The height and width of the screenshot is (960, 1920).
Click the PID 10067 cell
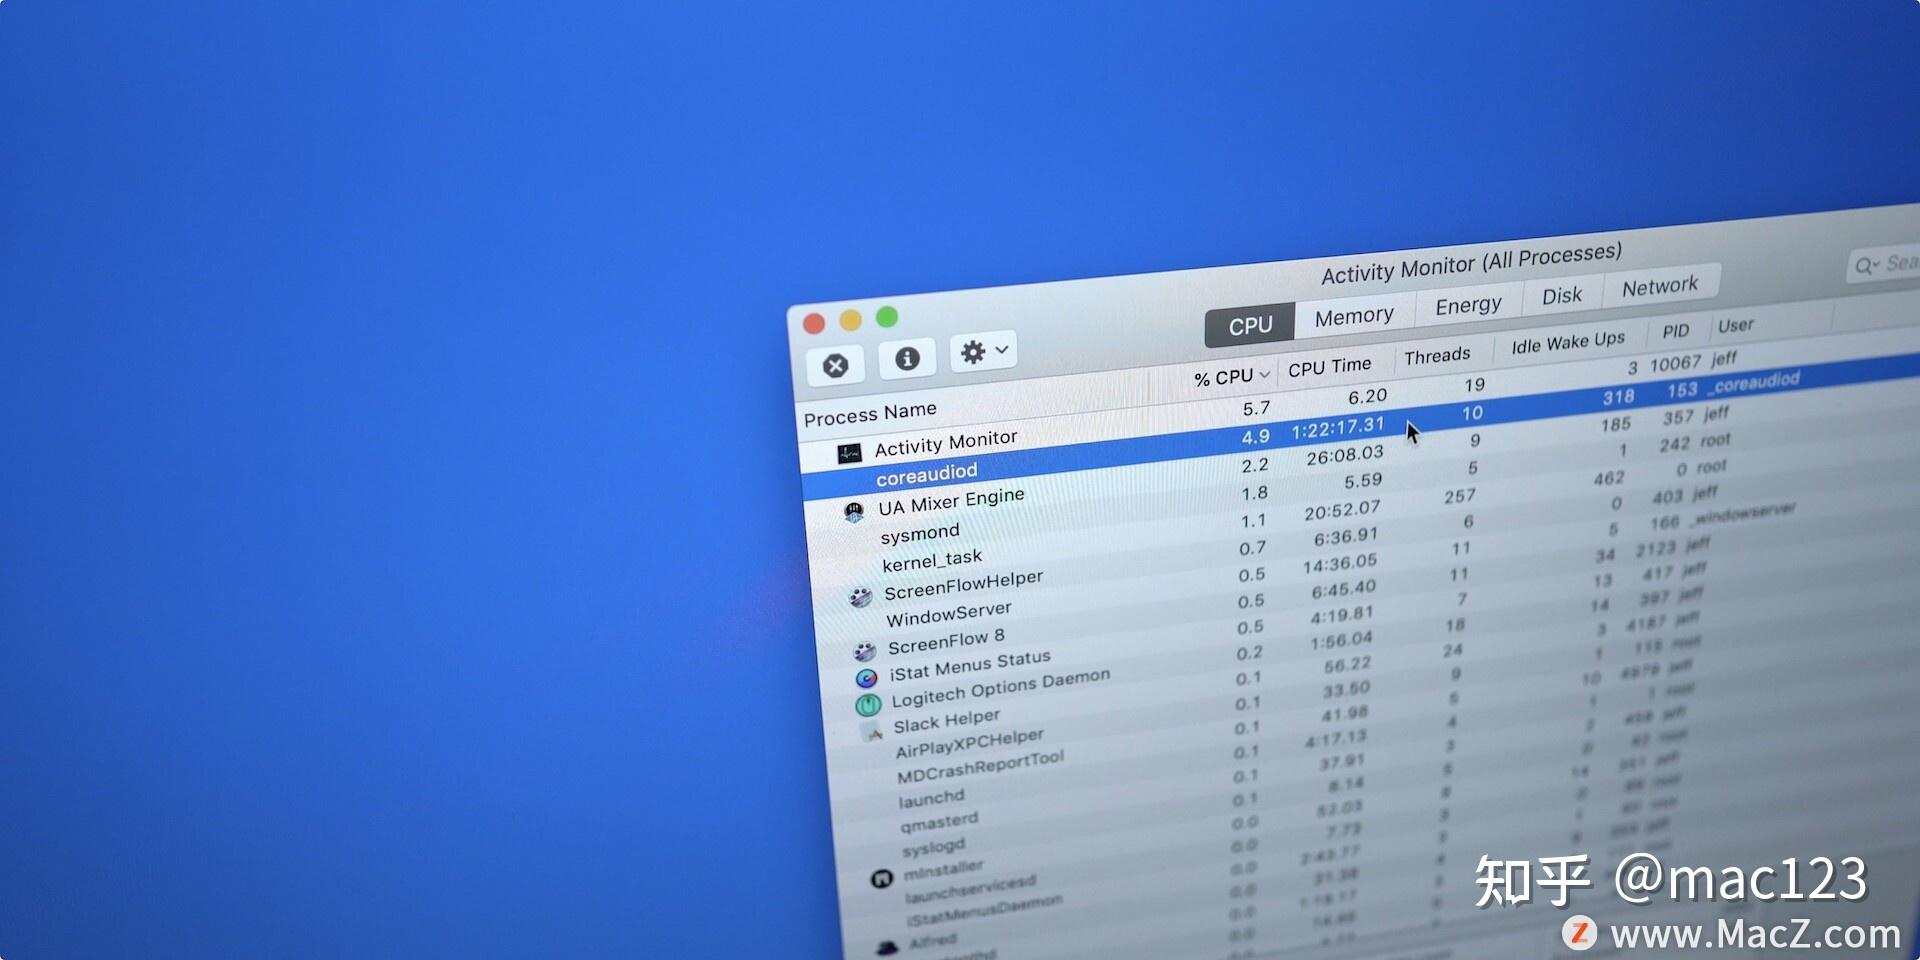[x=1675, y=363]
